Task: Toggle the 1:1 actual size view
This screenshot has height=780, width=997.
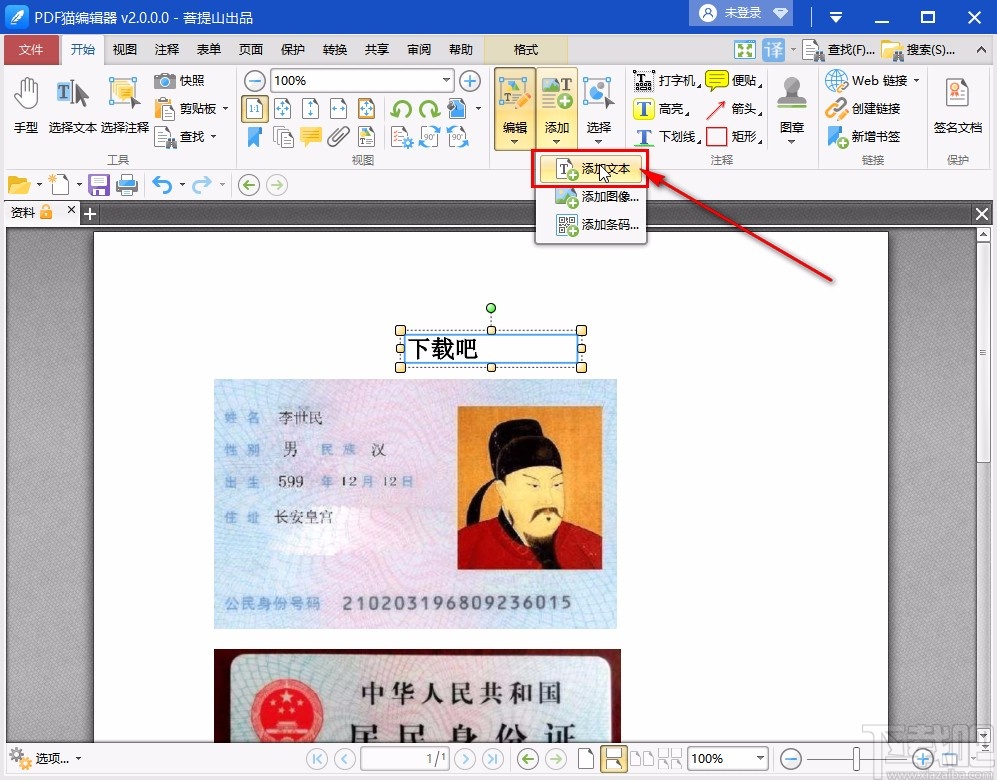Action: (x=255, y=109)
